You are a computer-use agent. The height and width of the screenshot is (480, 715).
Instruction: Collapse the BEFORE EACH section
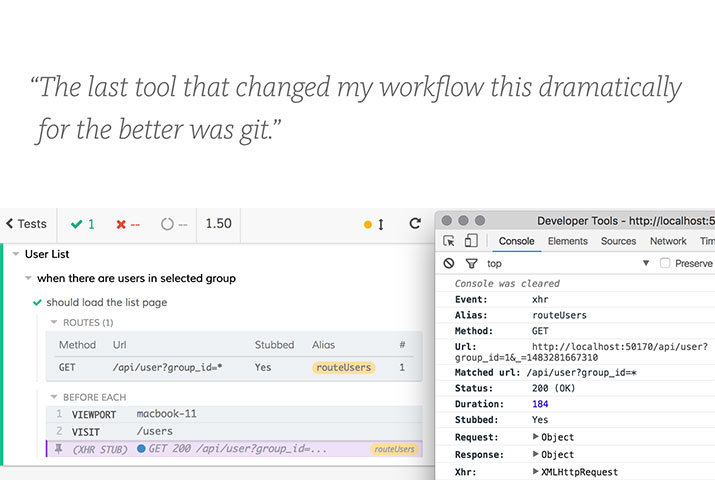click(x=54, y=397)
